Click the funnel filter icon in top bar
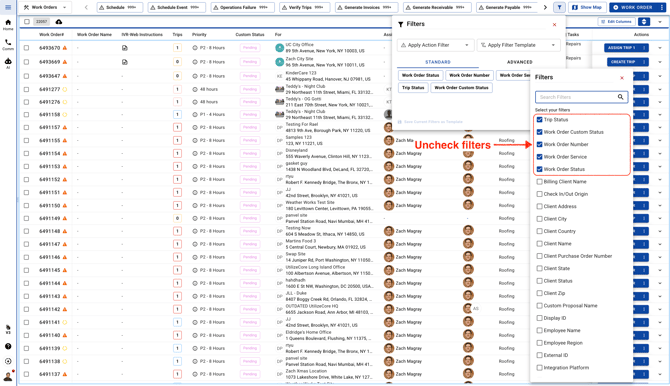This screenshot has width=670, height=386. tap(559, 7)
